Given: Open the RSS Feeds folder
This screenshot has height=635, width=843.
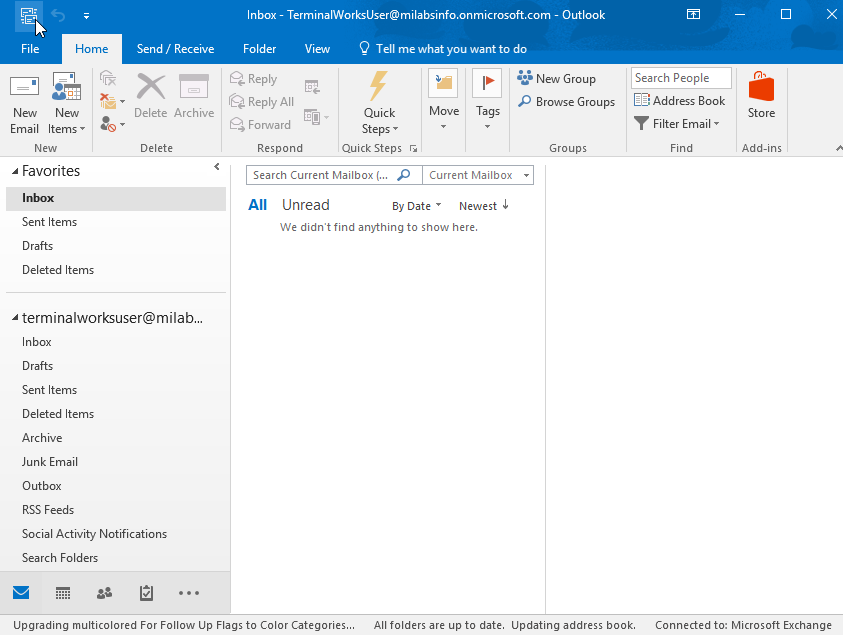Looking at the screenshot, I should 116,510.
